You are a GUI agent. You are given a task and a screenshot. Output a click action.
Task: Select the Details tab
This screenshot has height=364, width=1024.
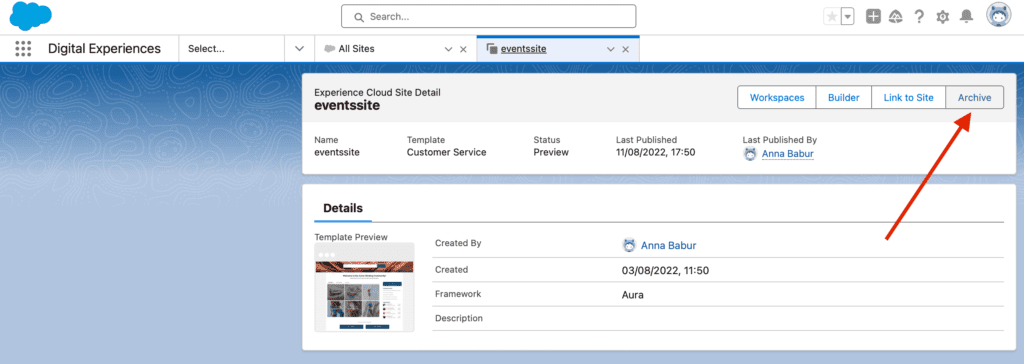343,208
